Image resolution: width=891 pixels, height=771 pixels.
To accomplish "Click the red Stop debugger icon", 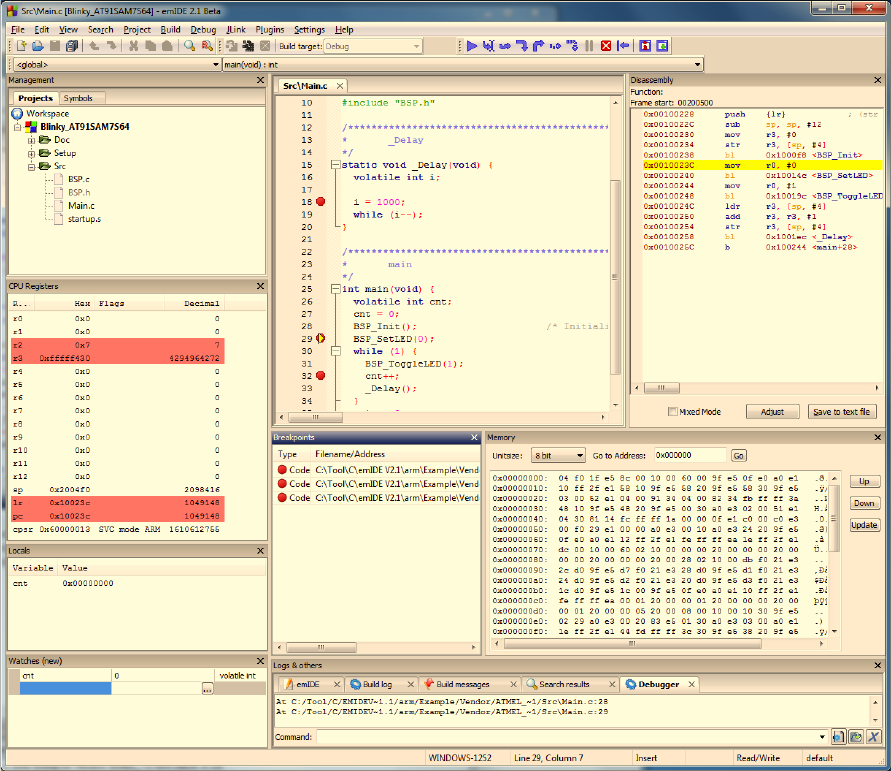I will click(x=606, y=46).
